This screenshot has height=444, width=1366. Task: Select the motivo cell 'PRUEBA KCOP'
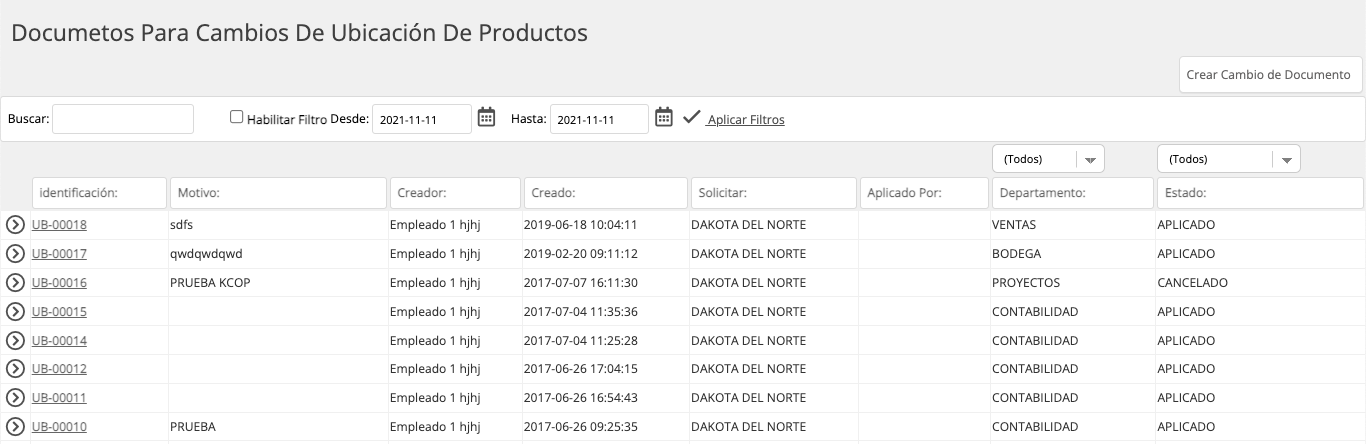pyautogui.click(x=210, y=283)
